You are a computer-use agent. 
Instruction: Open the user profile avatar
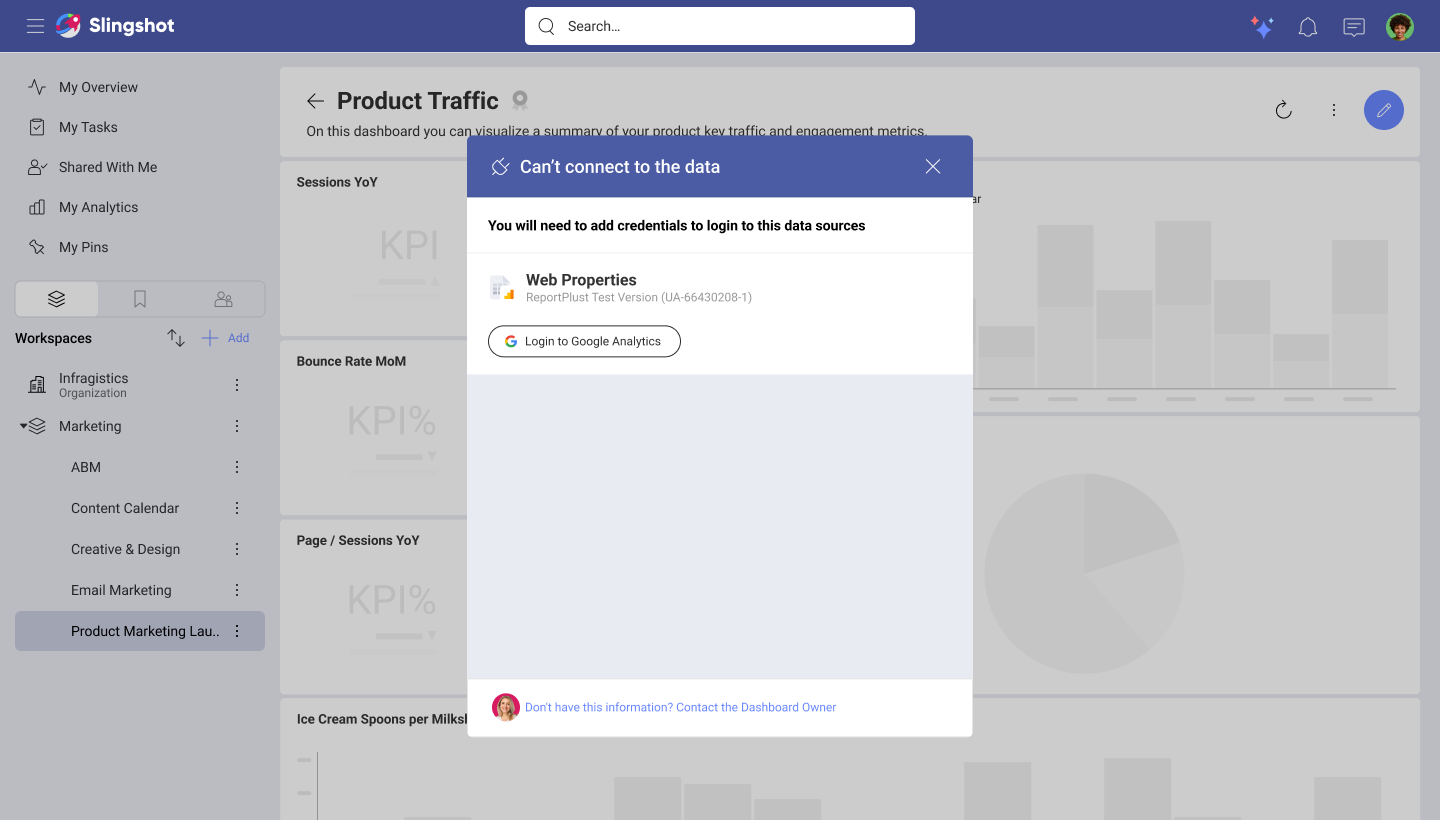[1400, 27]
